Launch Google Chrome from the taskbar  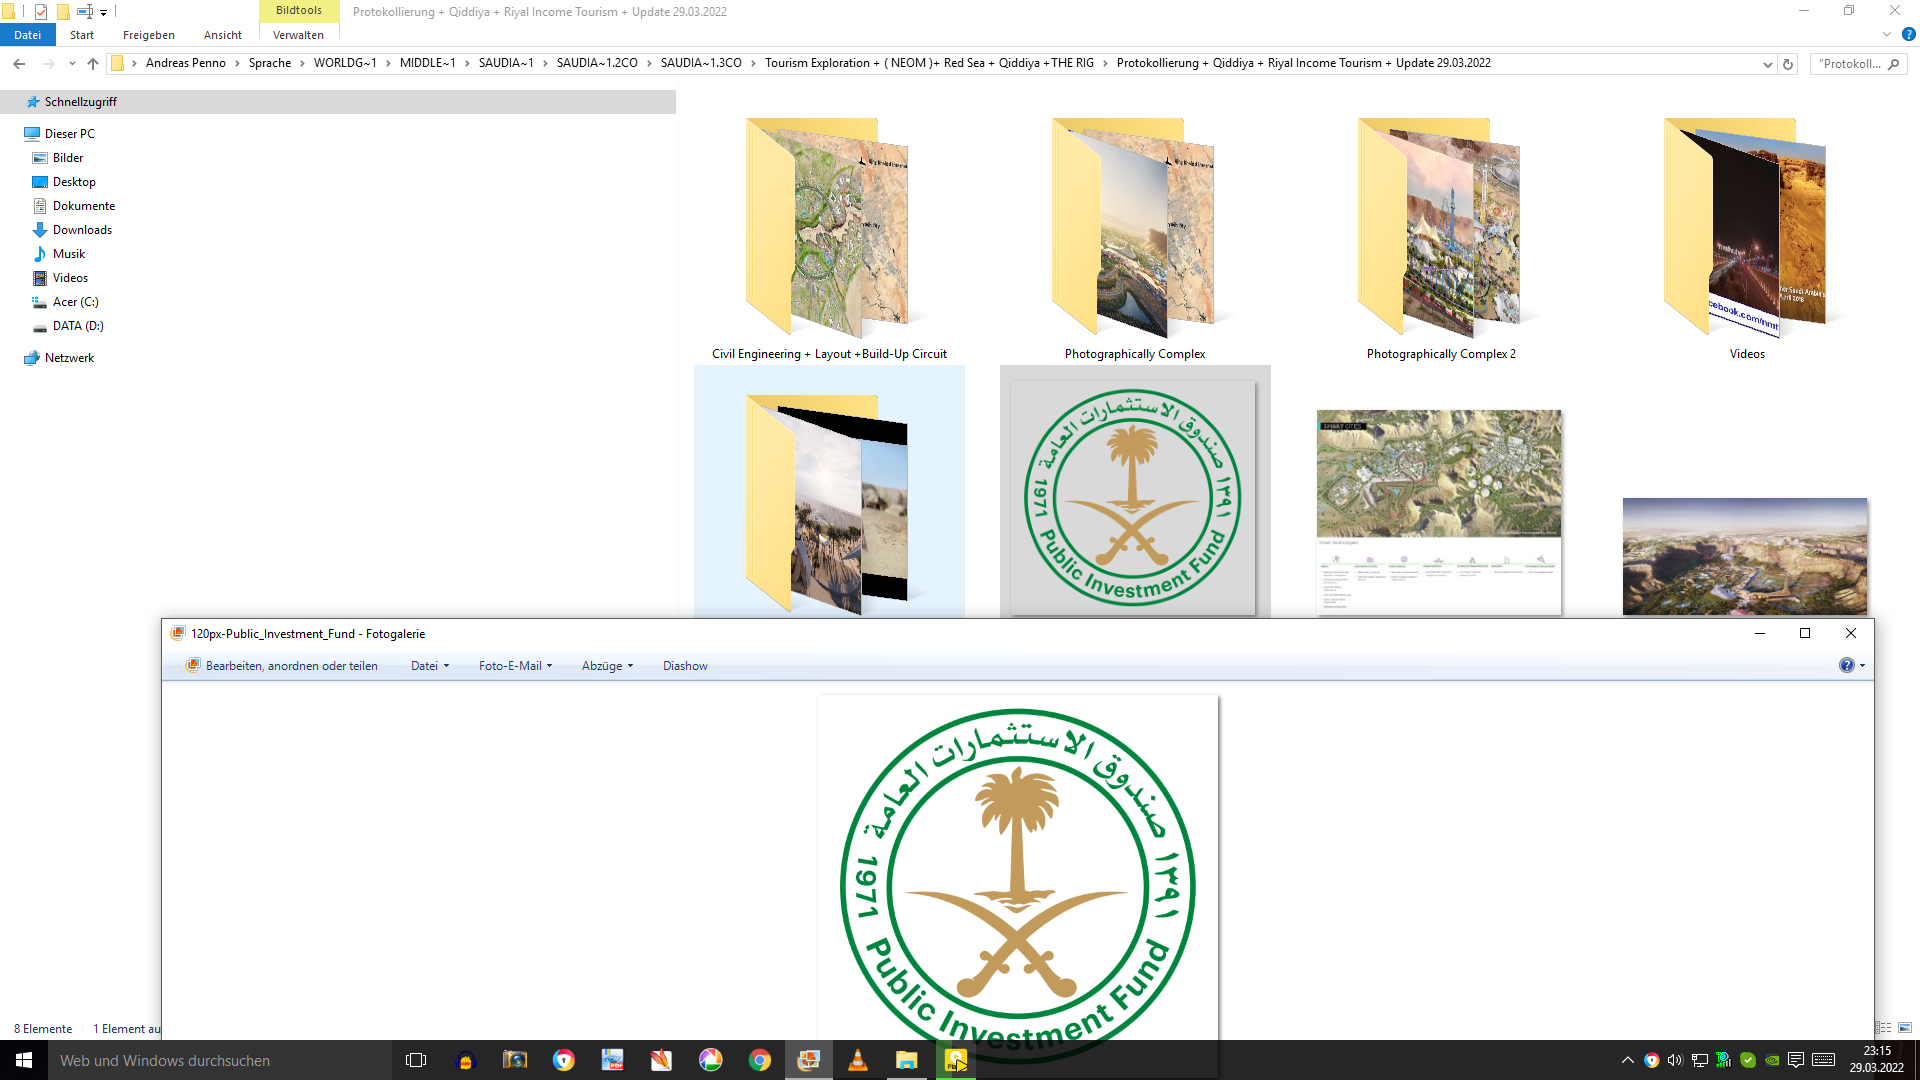[x=759, y=1060]
